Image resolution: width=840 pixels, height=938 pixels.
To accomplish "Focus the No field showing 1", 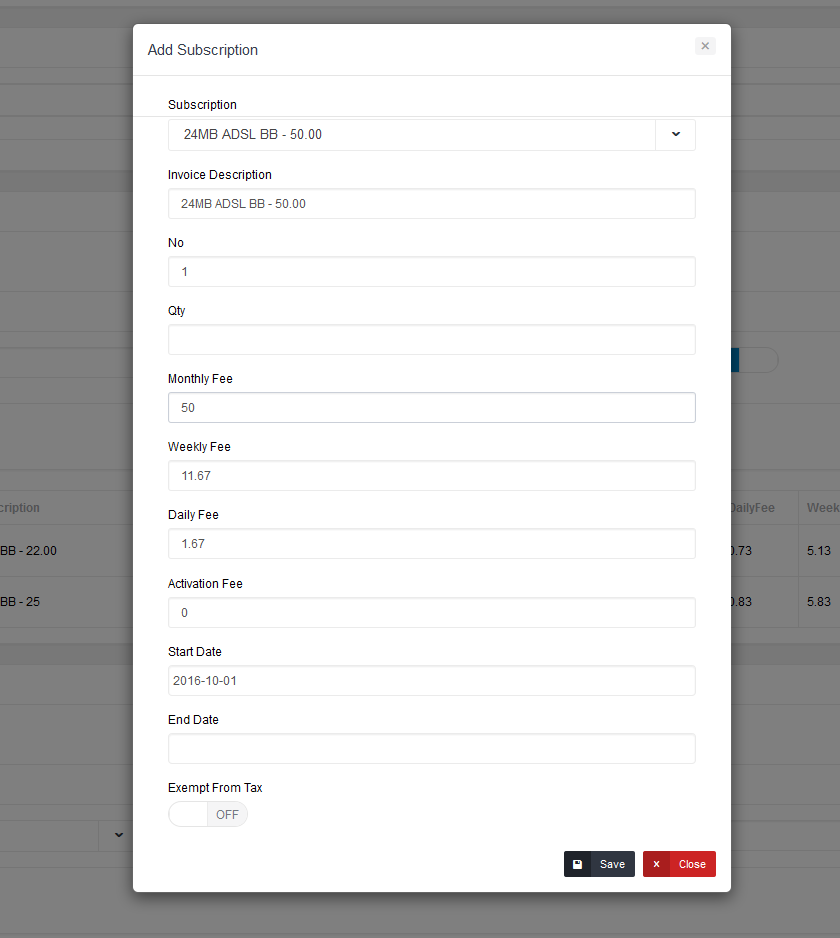I will [x=431, y=271].
